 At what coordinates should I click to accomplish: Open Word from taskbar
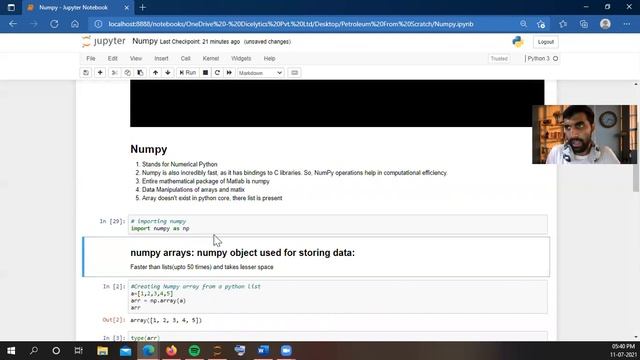click(263, 351)
